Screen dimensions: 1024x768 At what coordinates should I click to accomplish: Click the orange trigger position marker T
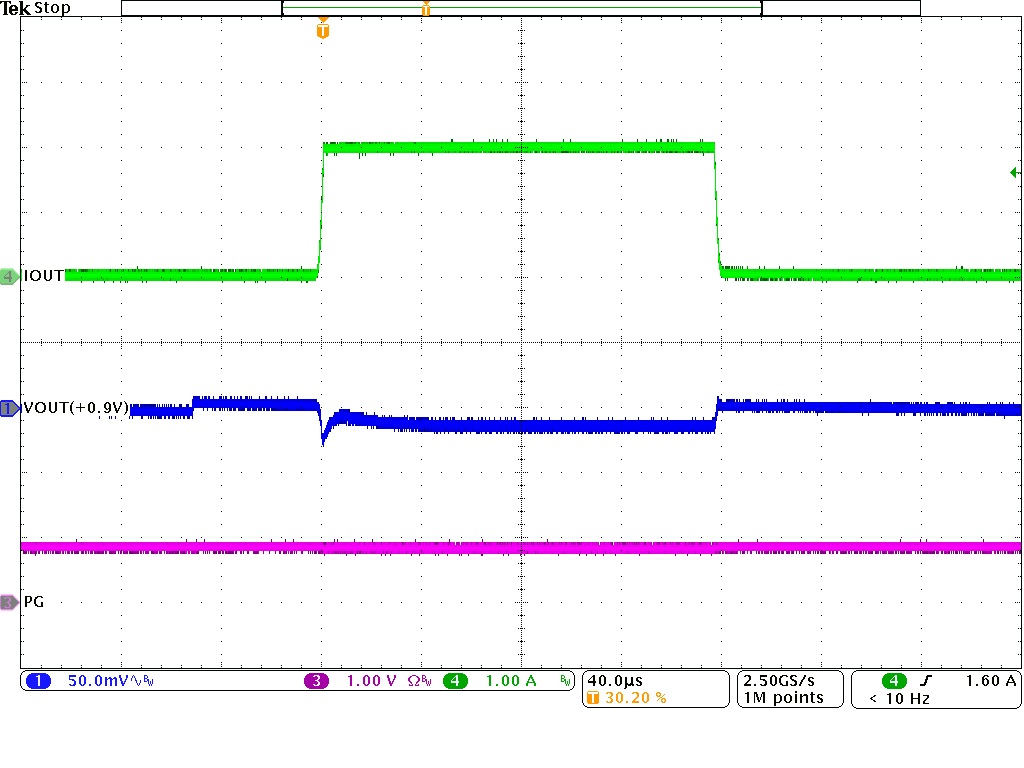point(321,30)
